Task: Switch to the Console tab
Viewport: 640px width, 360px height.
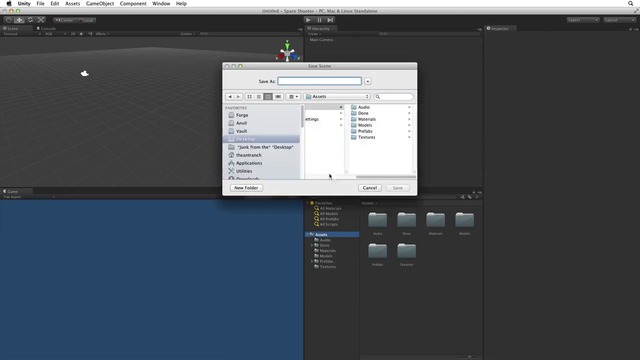Action: pyautogui.click(x=46, y=29)
